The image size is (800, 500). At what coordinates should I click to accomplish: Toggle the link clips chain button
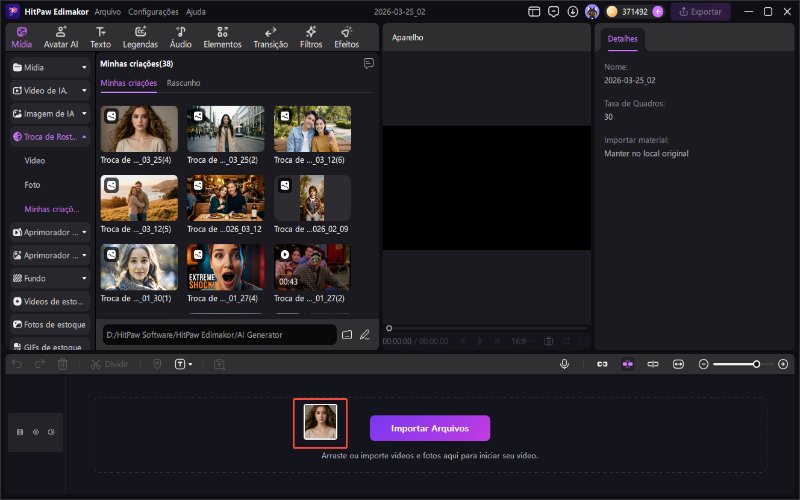(602, 364)
